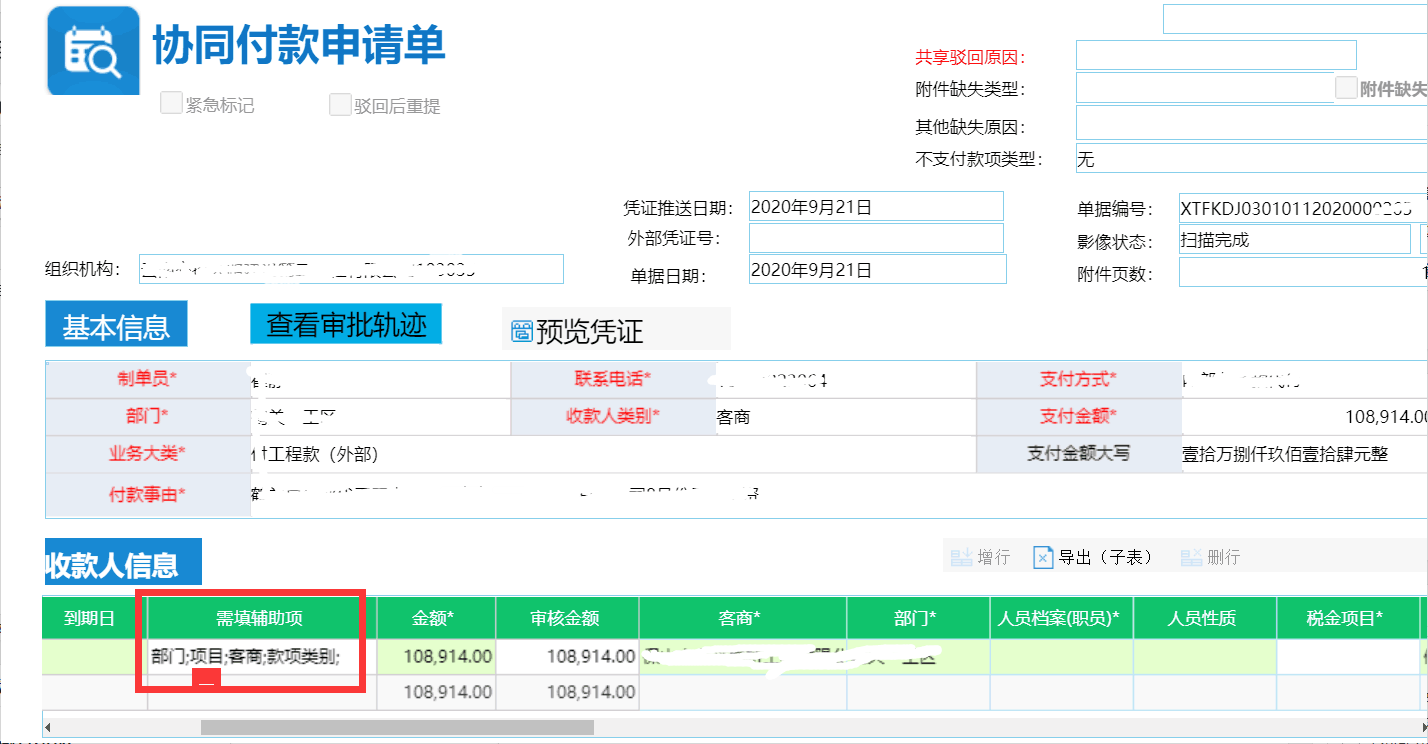Click the left arrow of the horizontal scrollbar
The image size is (1428, 744).
tap(49, 727)
